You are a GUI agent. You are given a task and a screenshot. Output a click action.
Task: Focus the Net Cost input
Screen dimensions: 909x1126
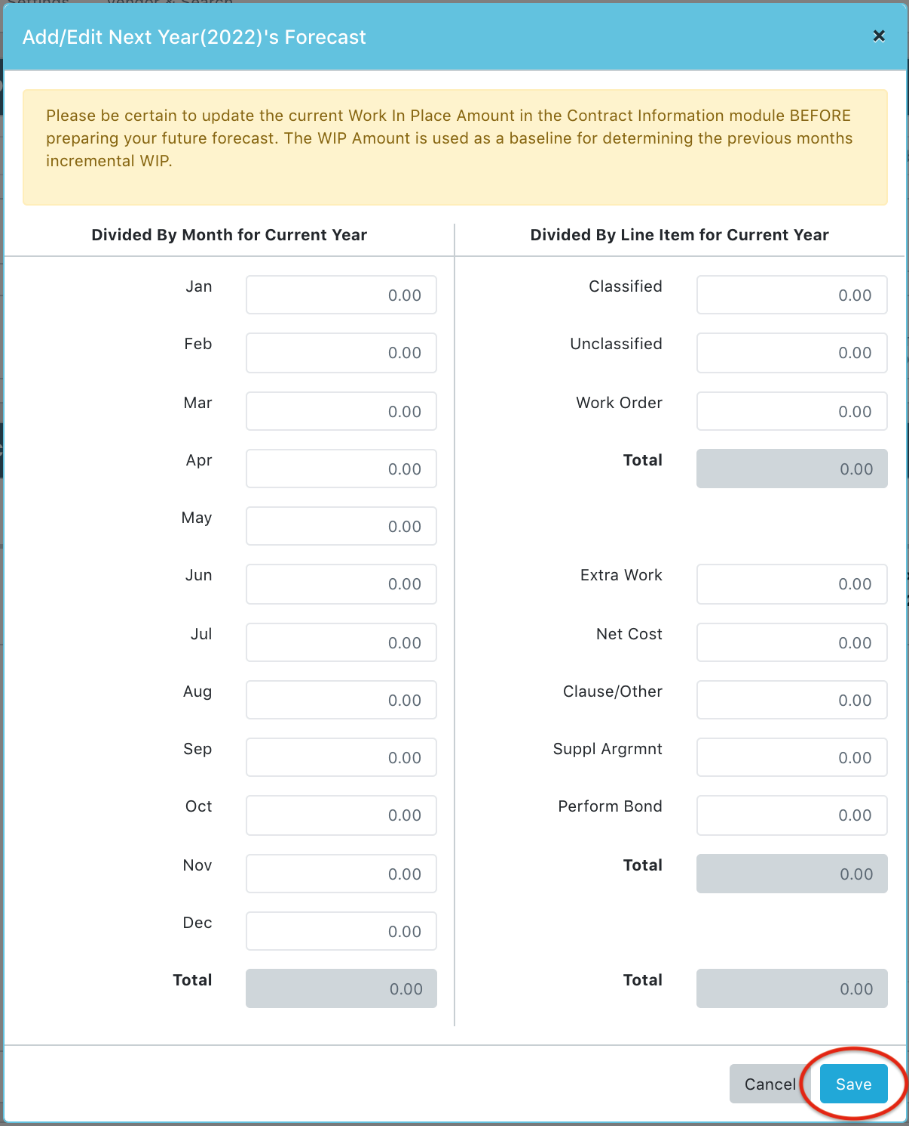[792, 642]
